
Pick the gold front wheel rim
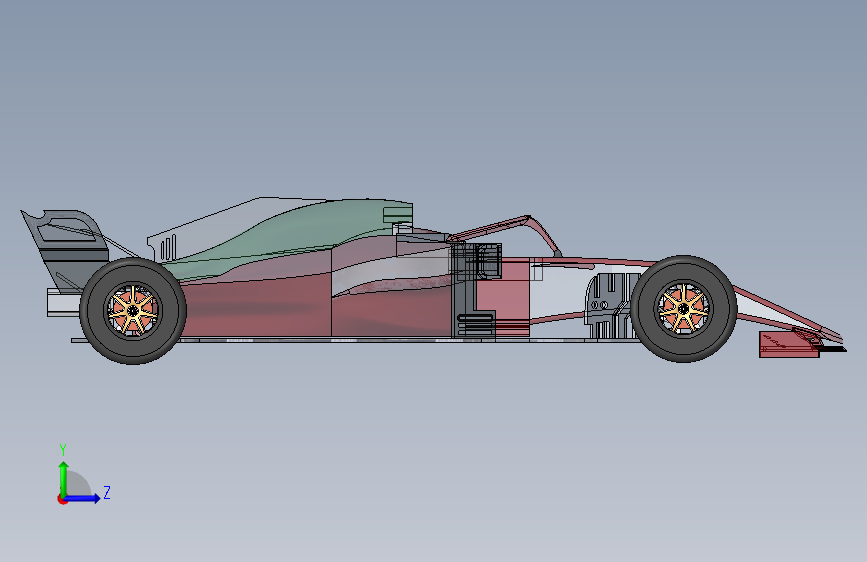tap(683, 309)
